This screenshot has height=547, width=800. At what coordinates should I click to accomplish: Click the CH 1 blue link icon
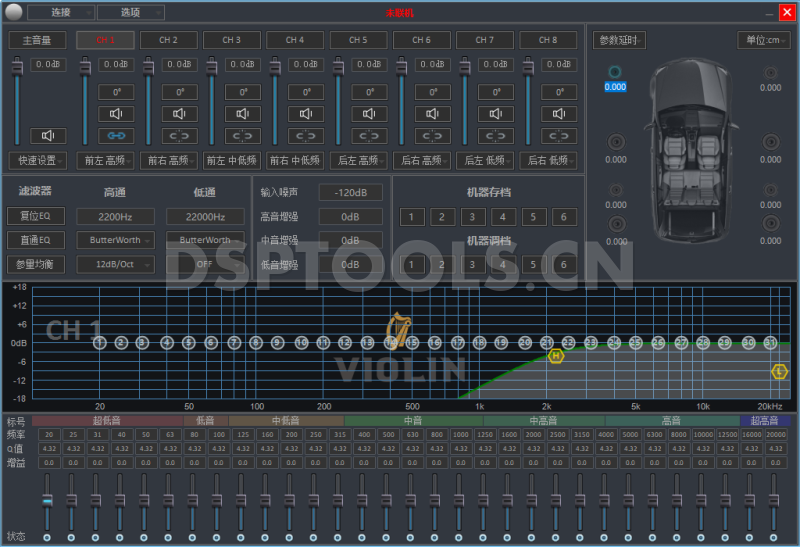[x=115, y=136]
